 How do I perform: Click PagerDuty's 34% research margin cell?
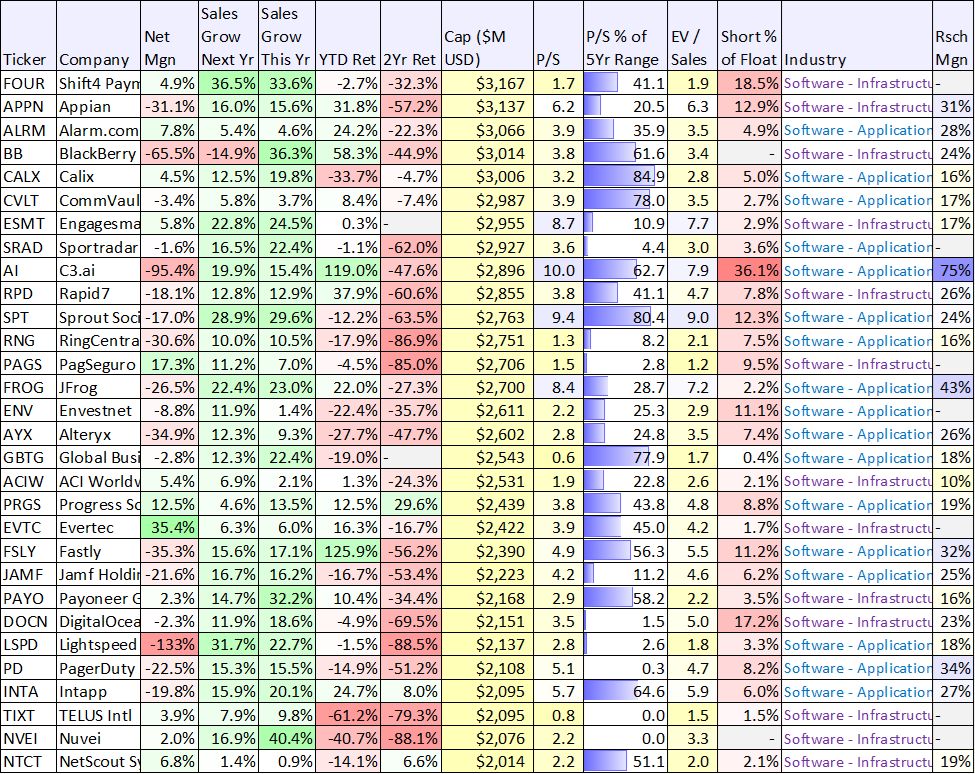point(953,668)
